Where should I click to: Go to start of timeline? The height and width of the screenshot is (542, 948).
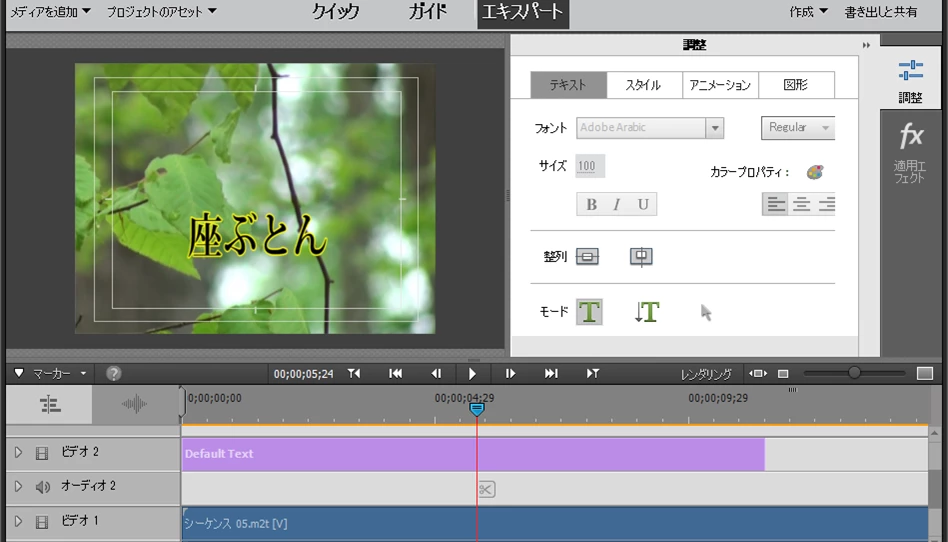pos(395,374)
